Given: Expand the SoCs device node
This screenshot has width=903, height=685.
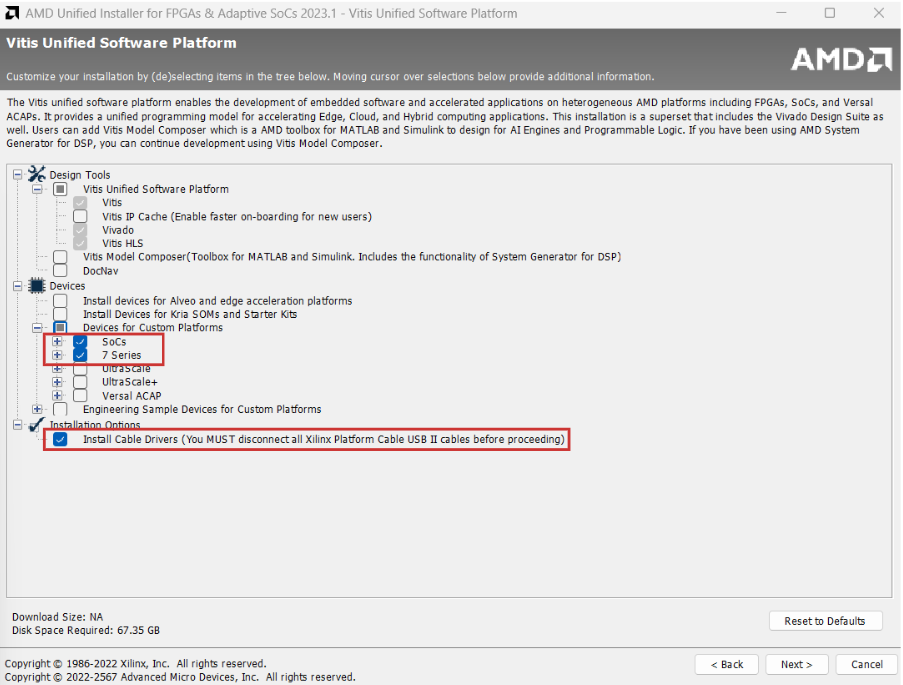Looking at the screenshot, I should [57, 342].
